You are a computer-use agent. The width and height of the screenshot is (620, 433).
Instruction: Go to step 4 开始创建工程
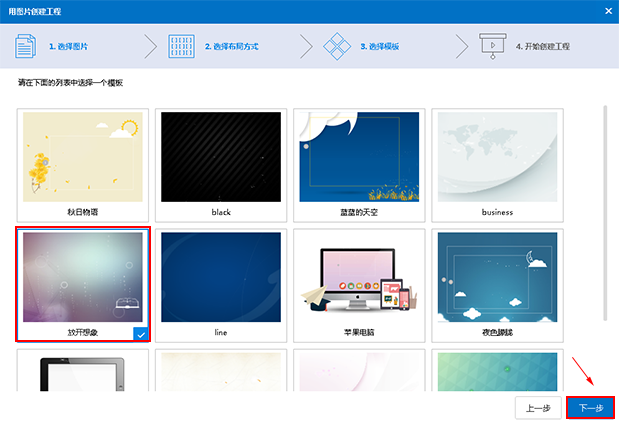pyautogui.click(x=542, y=47)
